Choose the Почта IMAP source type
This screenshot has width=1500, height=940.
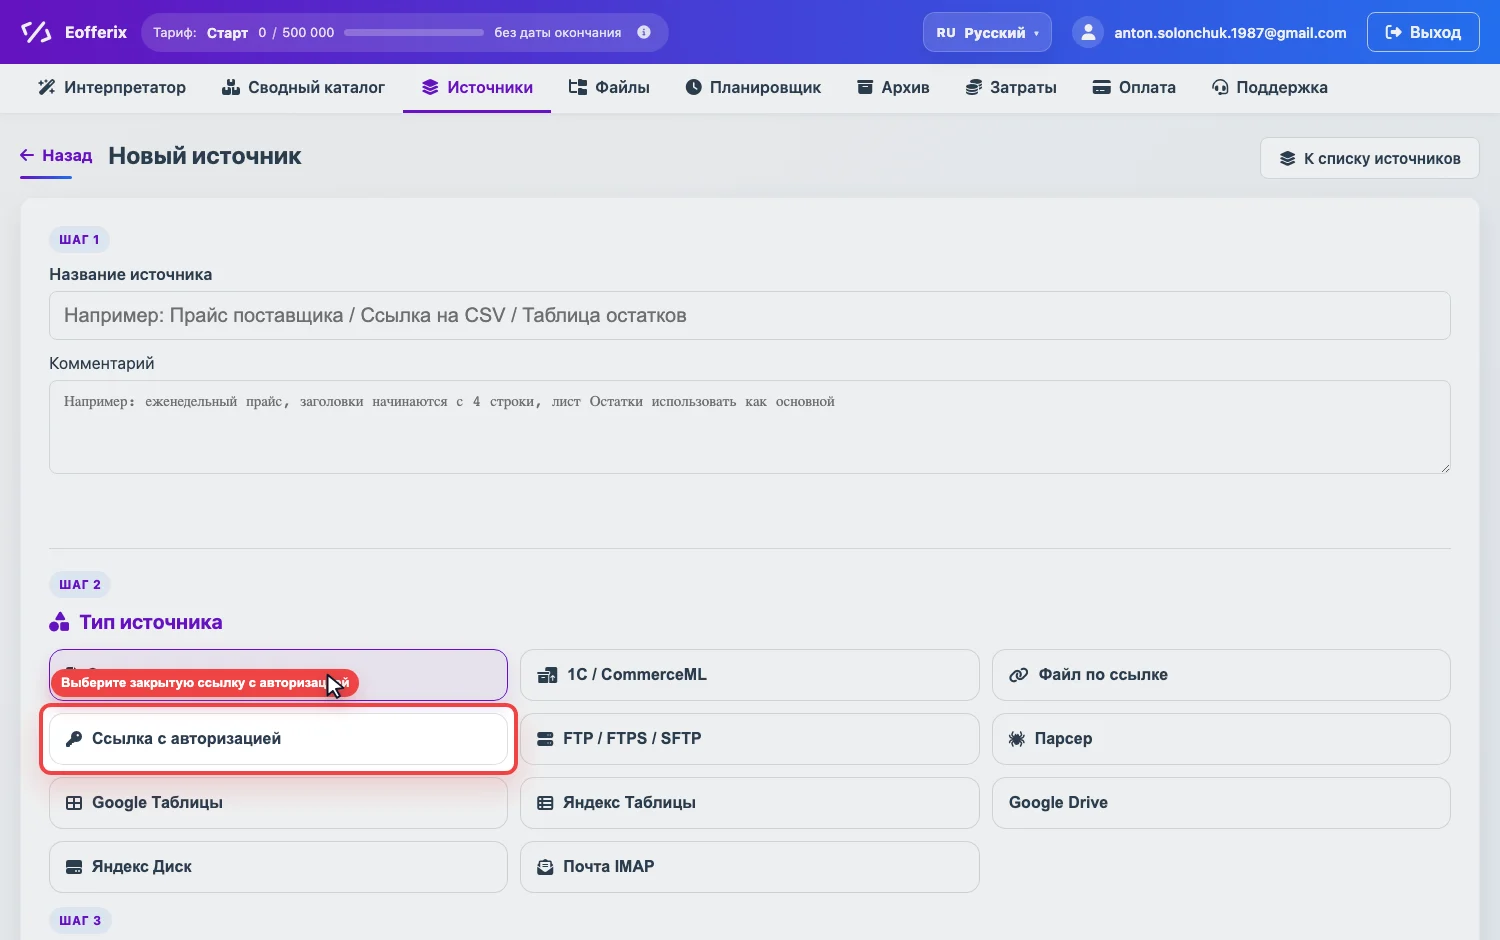(x=749, y=867)
